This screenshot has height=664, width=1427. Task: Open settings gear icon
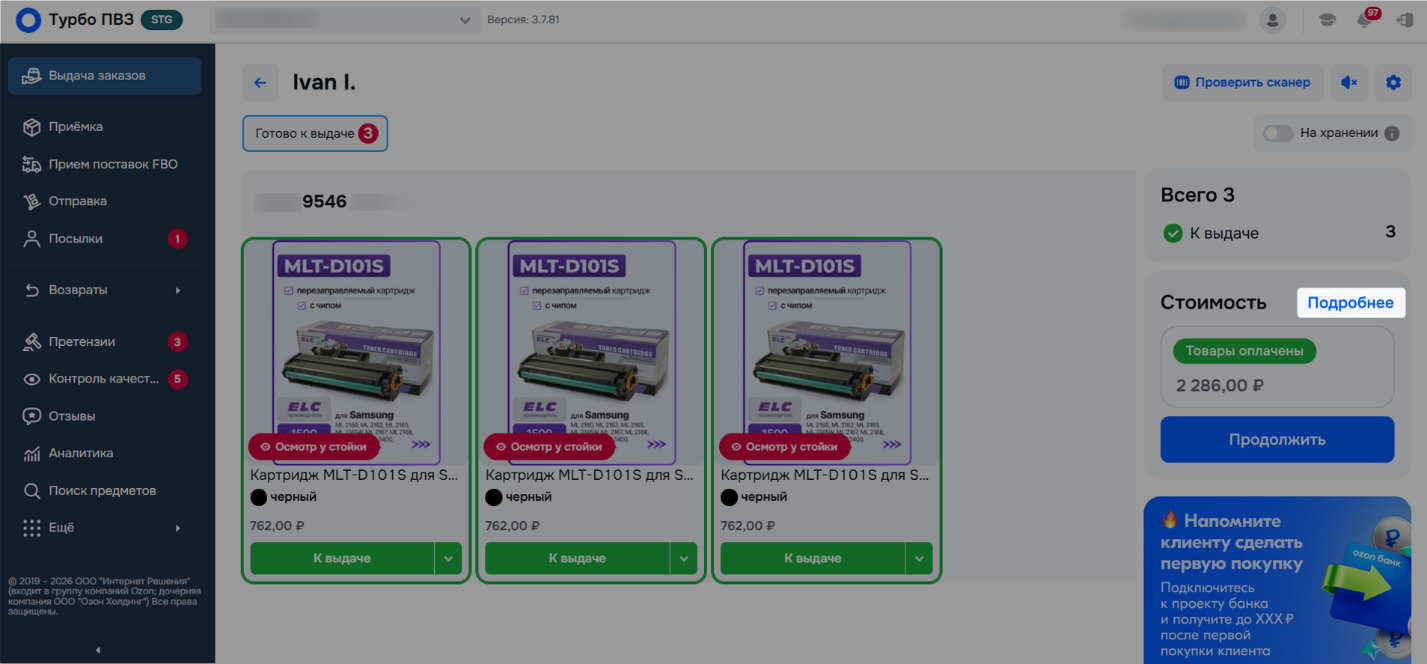(x=1393, y=83)
